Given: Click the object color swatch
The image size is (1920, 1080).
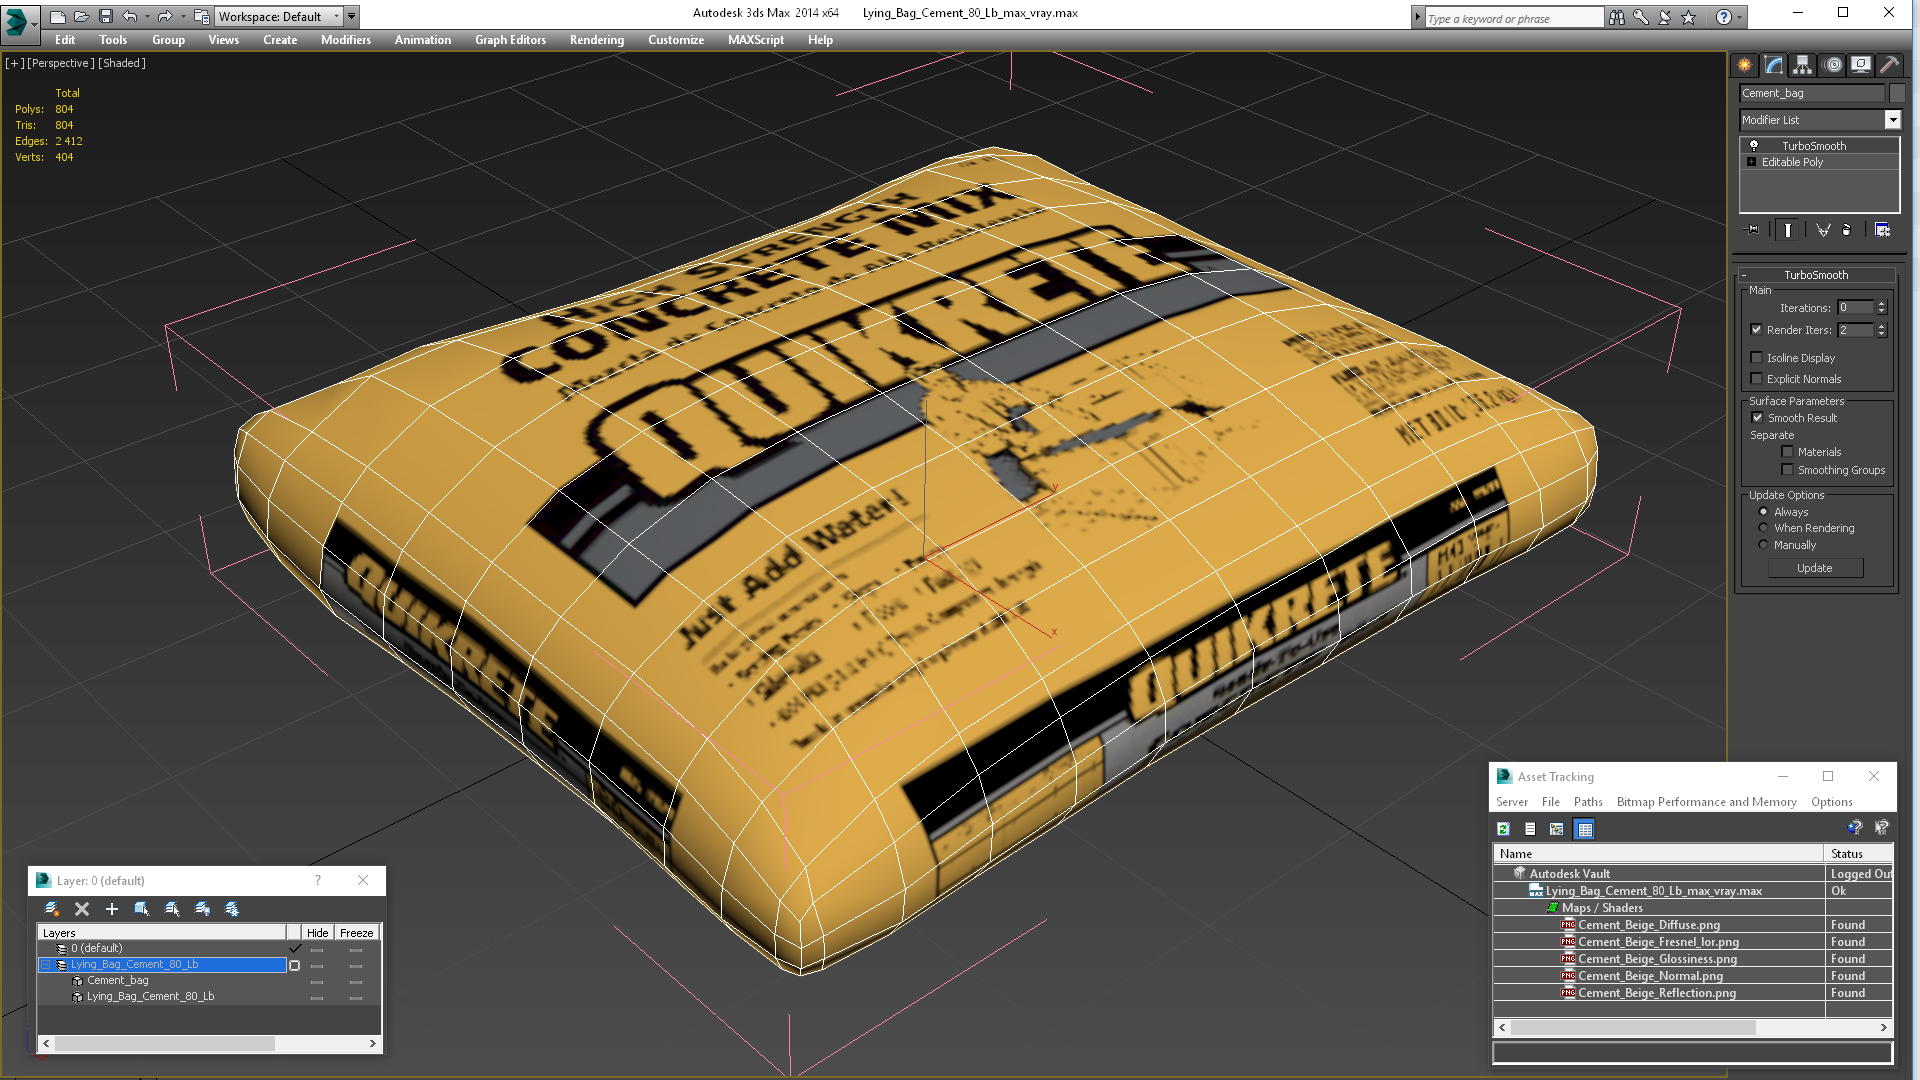Looking at the screenshot, I should [x=1897, y=93].
